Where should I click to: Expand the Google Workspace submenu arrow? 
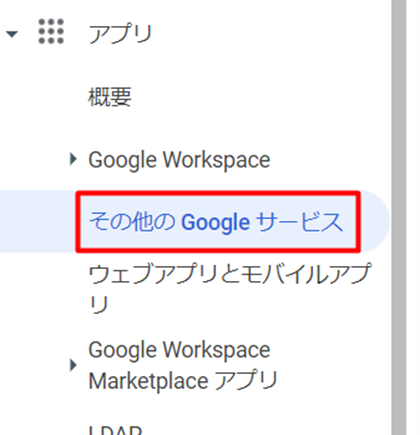pyautogui.click(x=73, y=159)
